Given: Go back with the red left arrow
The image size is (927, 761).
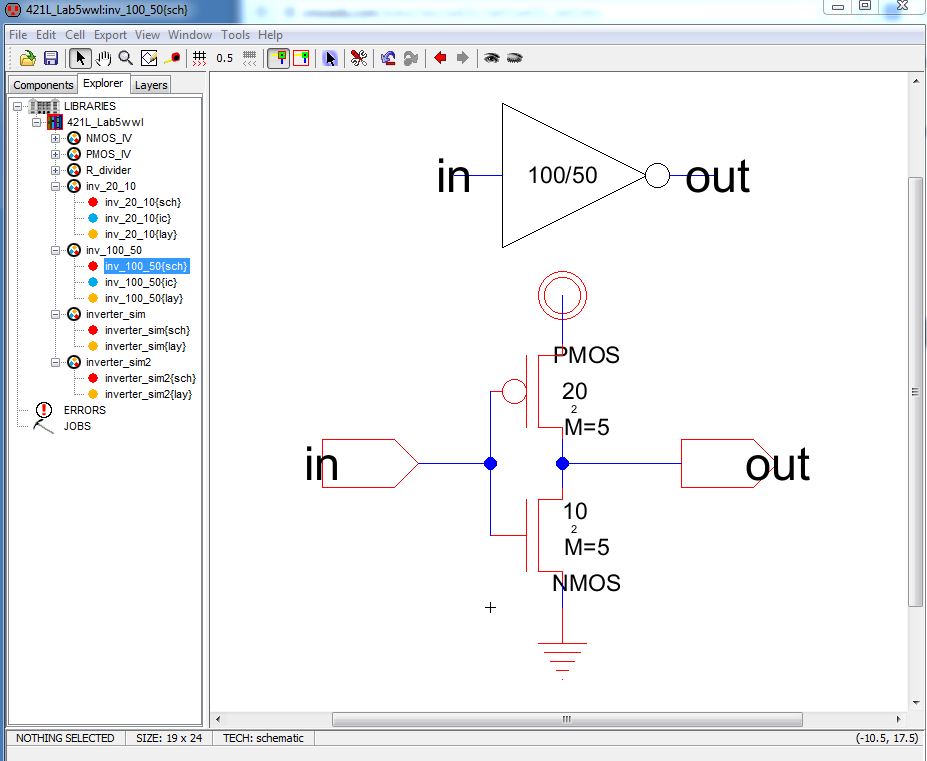Looking at the screenshot, I should click(440, 58).
